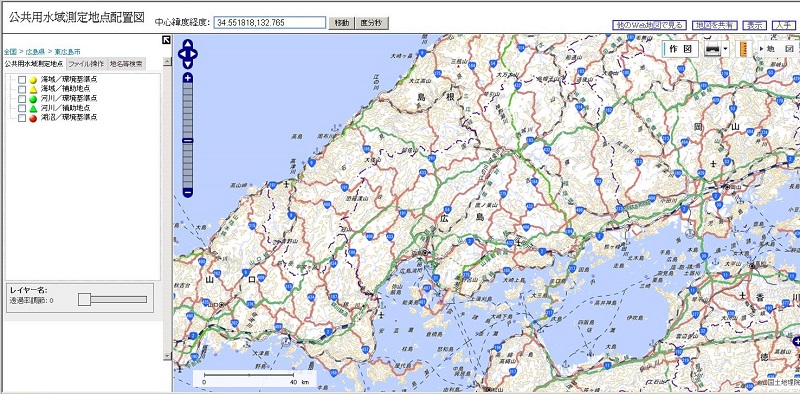Switch to the 公共用水域測定地点 tab

[34, 64]
